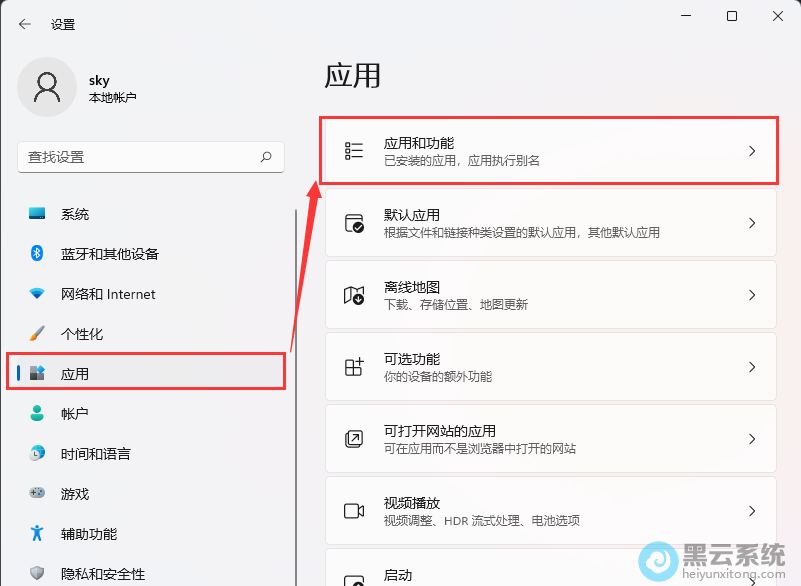Expand the 应用和功能 row chevron

click(x=752, y=150)
